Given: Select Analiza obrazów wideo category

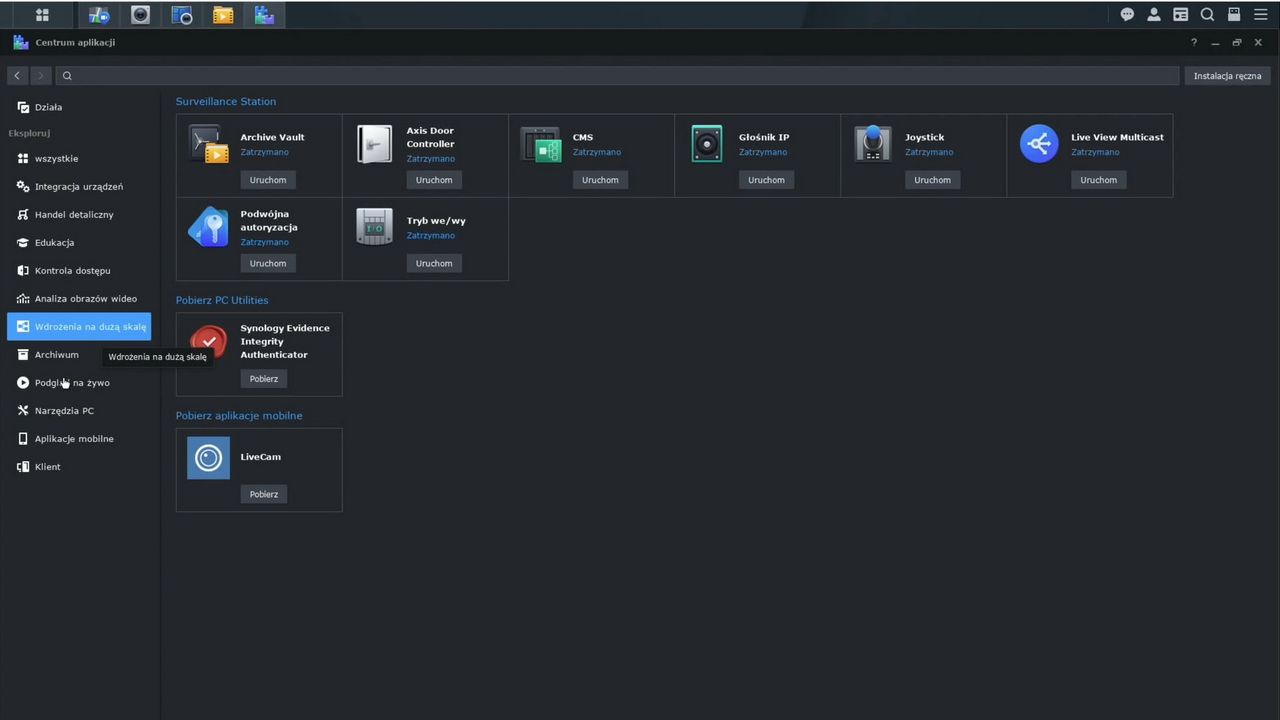Looking at the screenshot, I should (x=79, y=298).
